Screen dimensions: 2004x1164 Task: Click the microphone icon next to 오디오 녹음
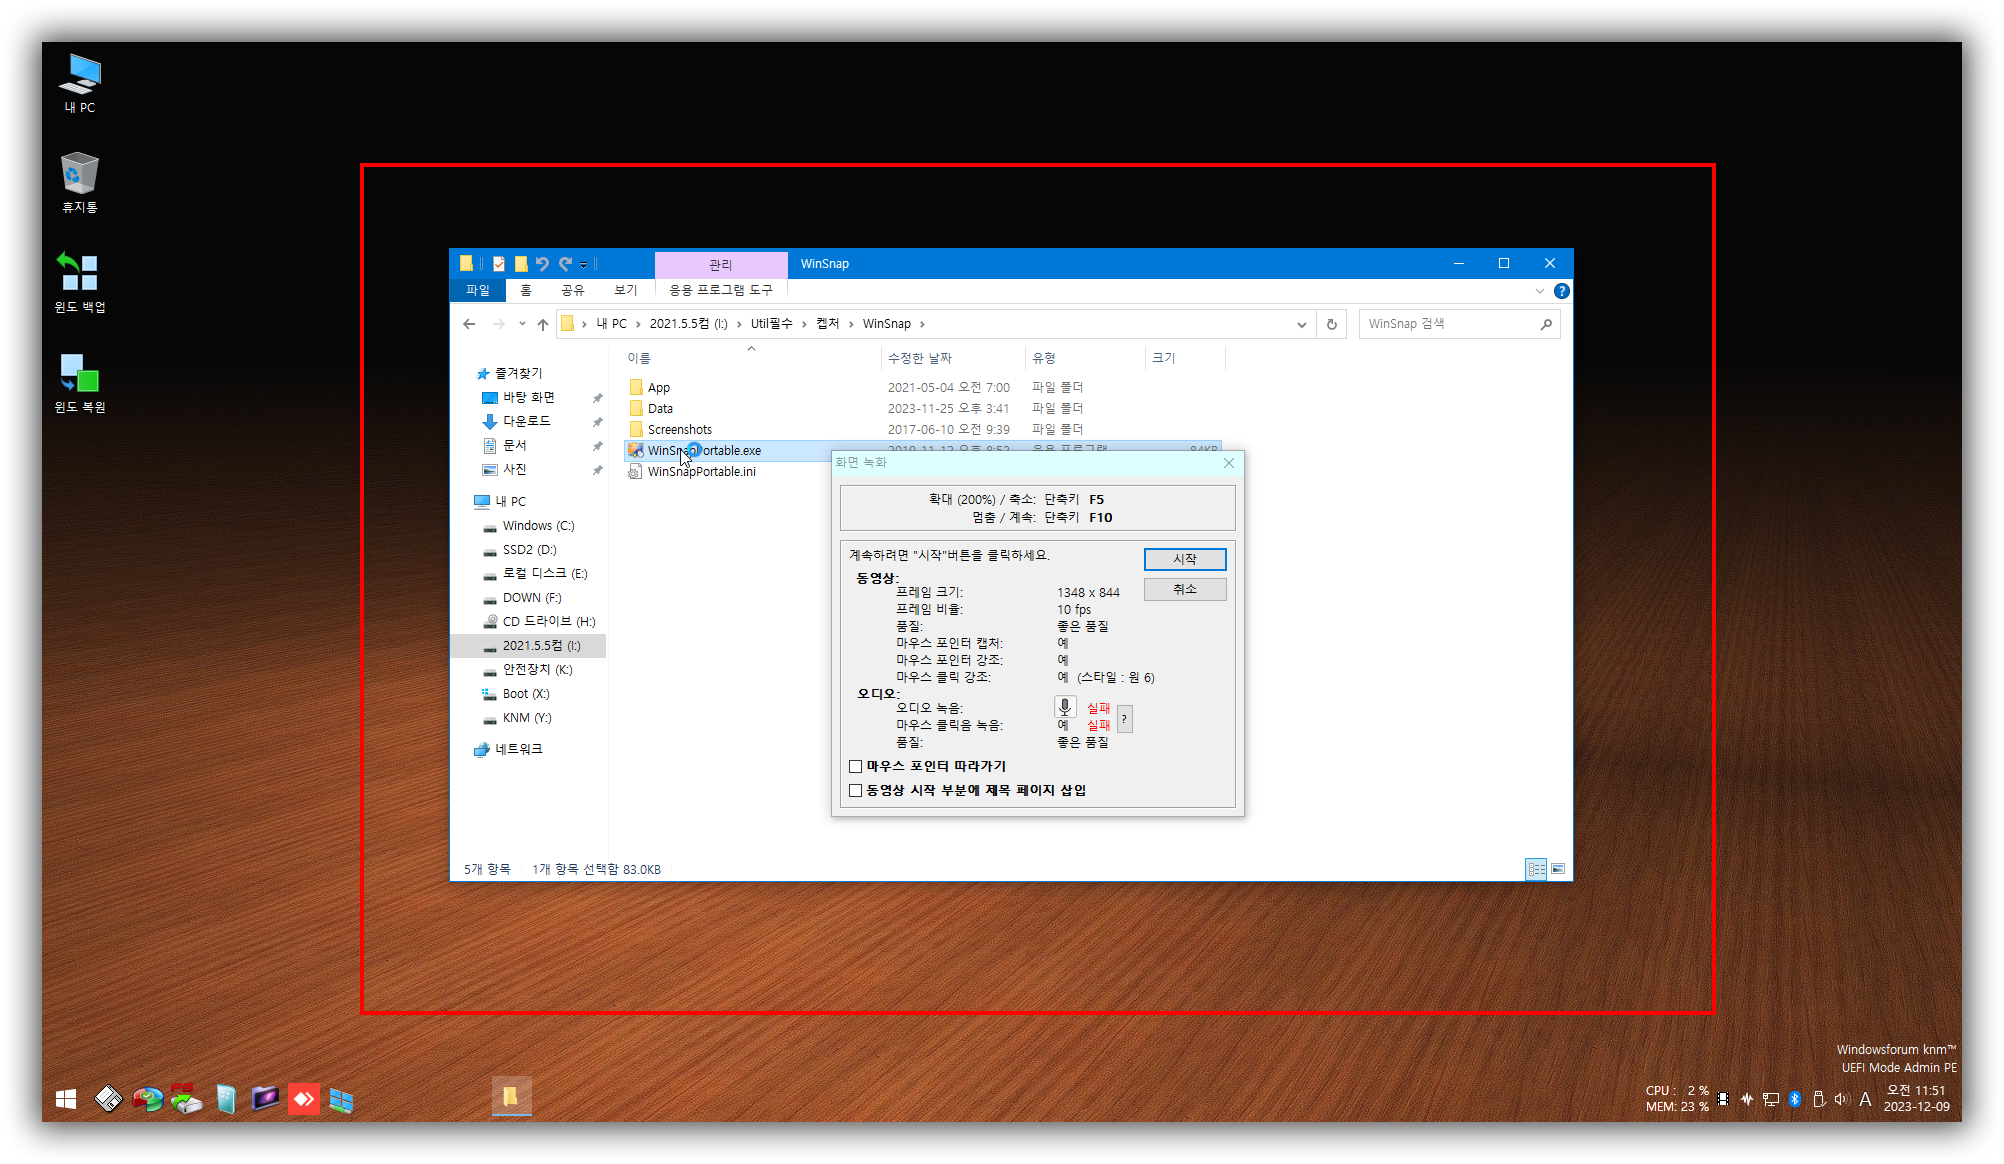coord(1065,708)
